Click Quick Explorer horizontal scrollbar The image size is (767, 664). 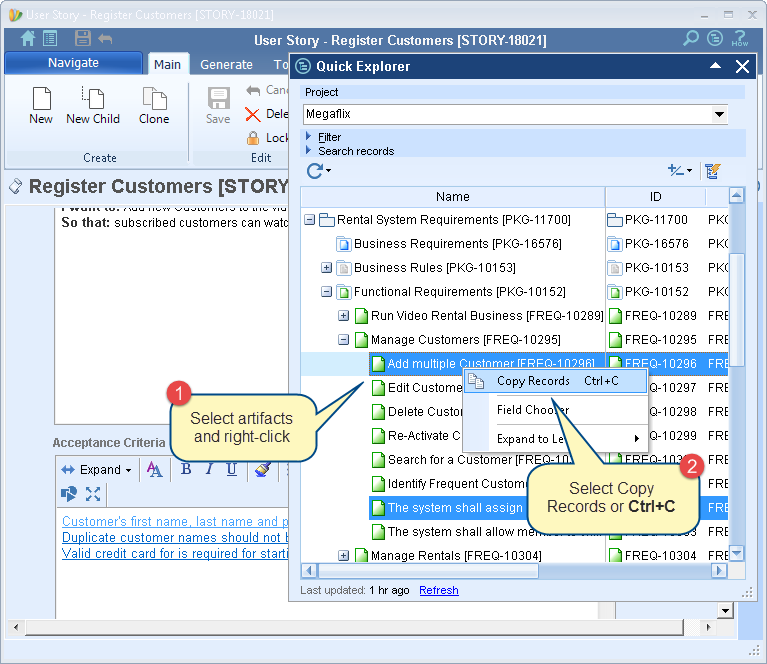click(x=429, y=571)
